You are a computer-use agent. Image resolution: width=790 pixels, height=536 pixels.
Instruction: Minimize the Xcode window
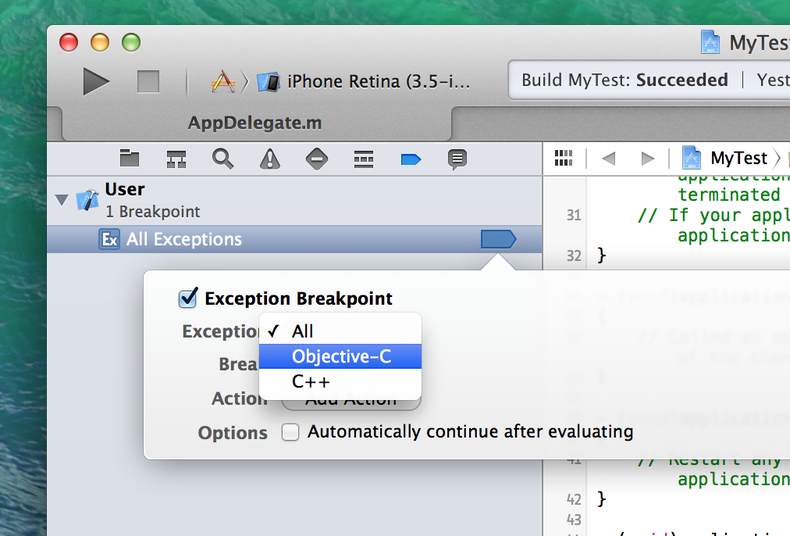pos(100,42)
